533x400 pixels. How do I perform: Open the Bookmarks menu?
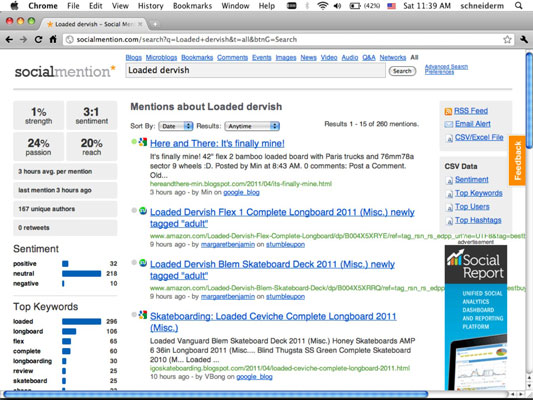point(192,6)
